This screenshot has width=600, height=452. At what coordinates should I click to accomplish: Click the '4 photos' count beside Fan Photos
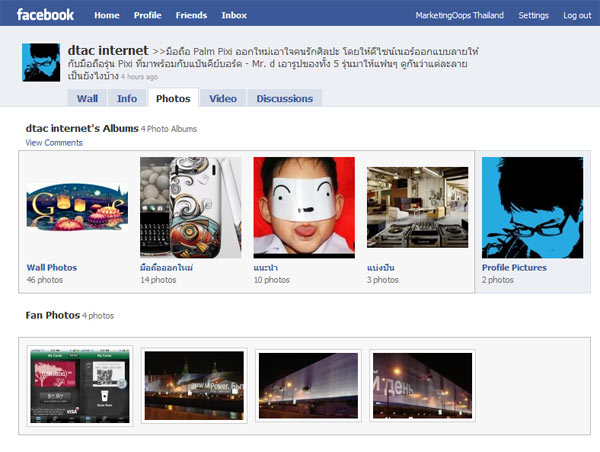[98, 316]
